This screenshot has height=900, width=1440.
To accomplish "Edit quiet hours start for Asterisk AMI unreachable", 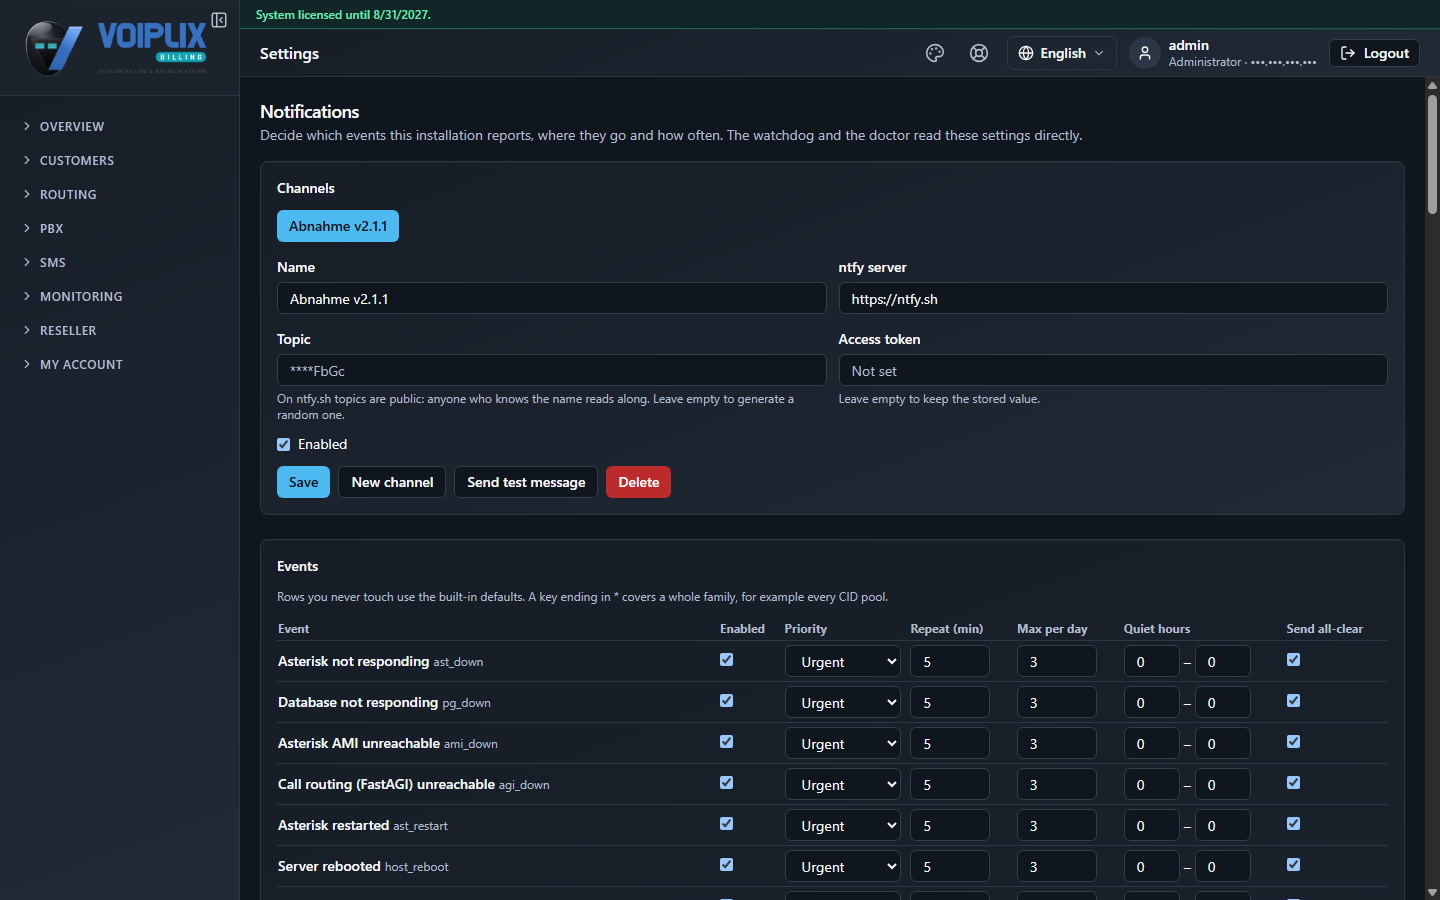I will pos(1152,743).
